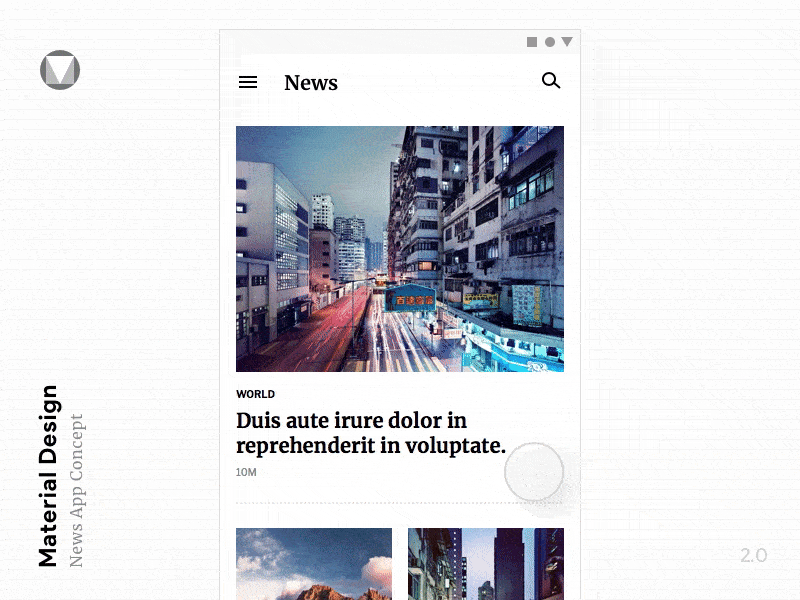Open the navigation drawer with the hamburger icon
The image size is (800, 600).
(x=248, y=82)
